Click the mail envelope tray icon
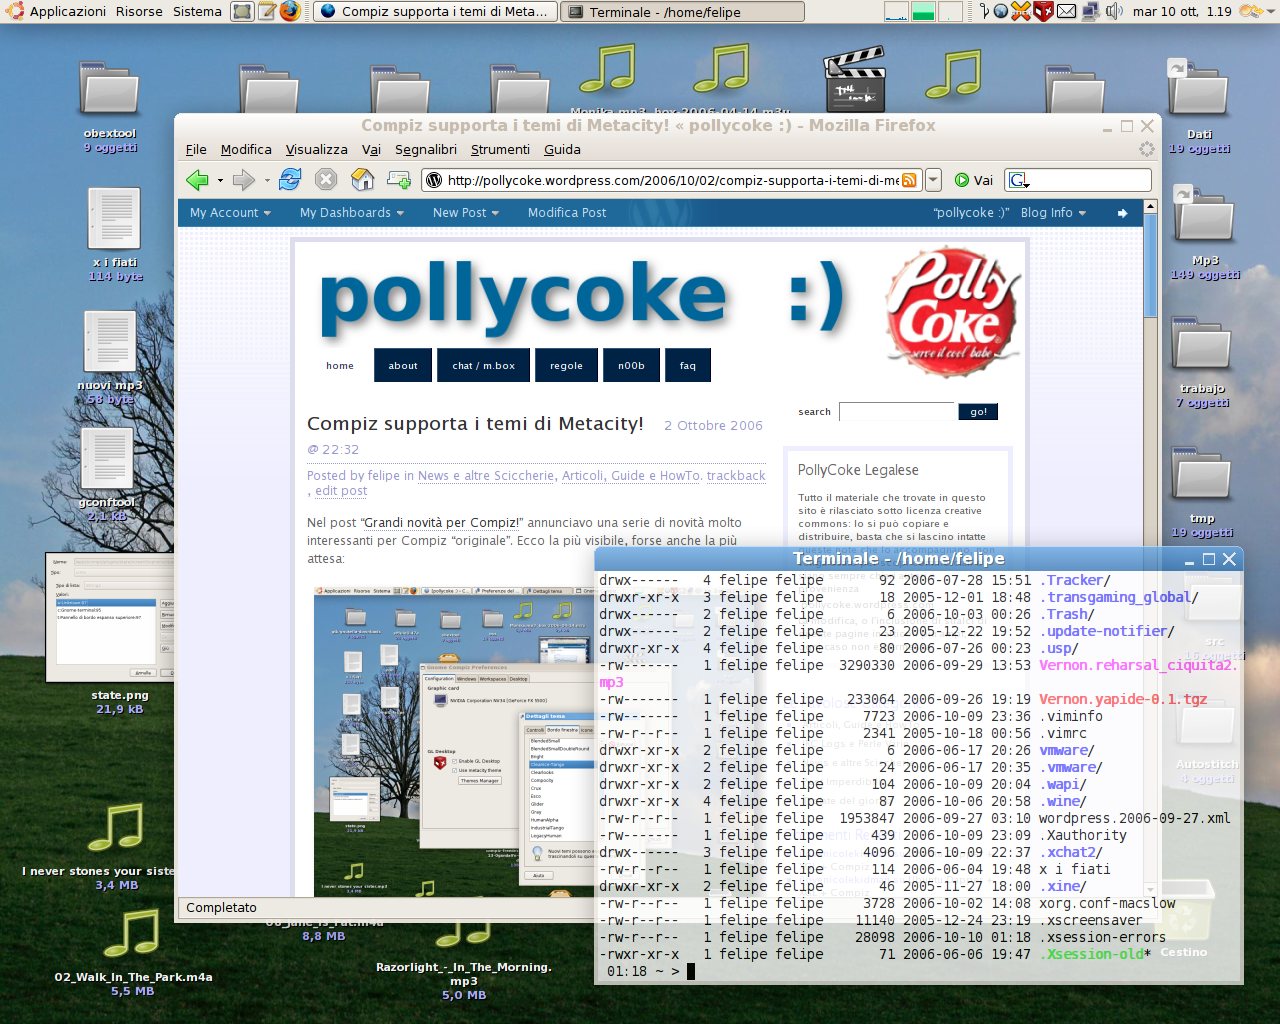The width and height of the screenshot is (1280, 1024). tap(1067, 11)
